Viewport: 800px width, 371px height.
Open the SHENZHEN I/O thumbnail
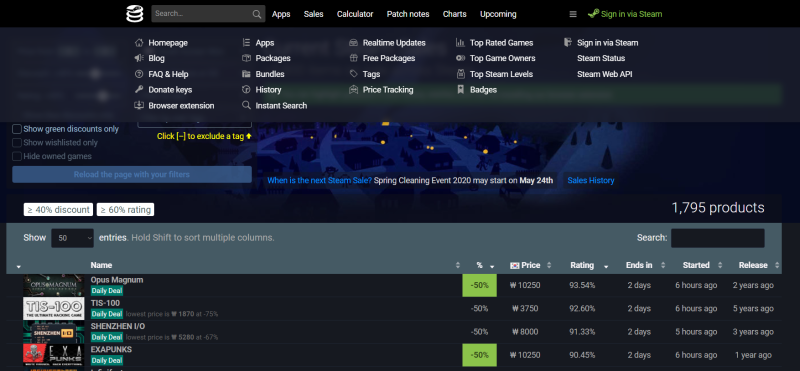coord(54,332)
